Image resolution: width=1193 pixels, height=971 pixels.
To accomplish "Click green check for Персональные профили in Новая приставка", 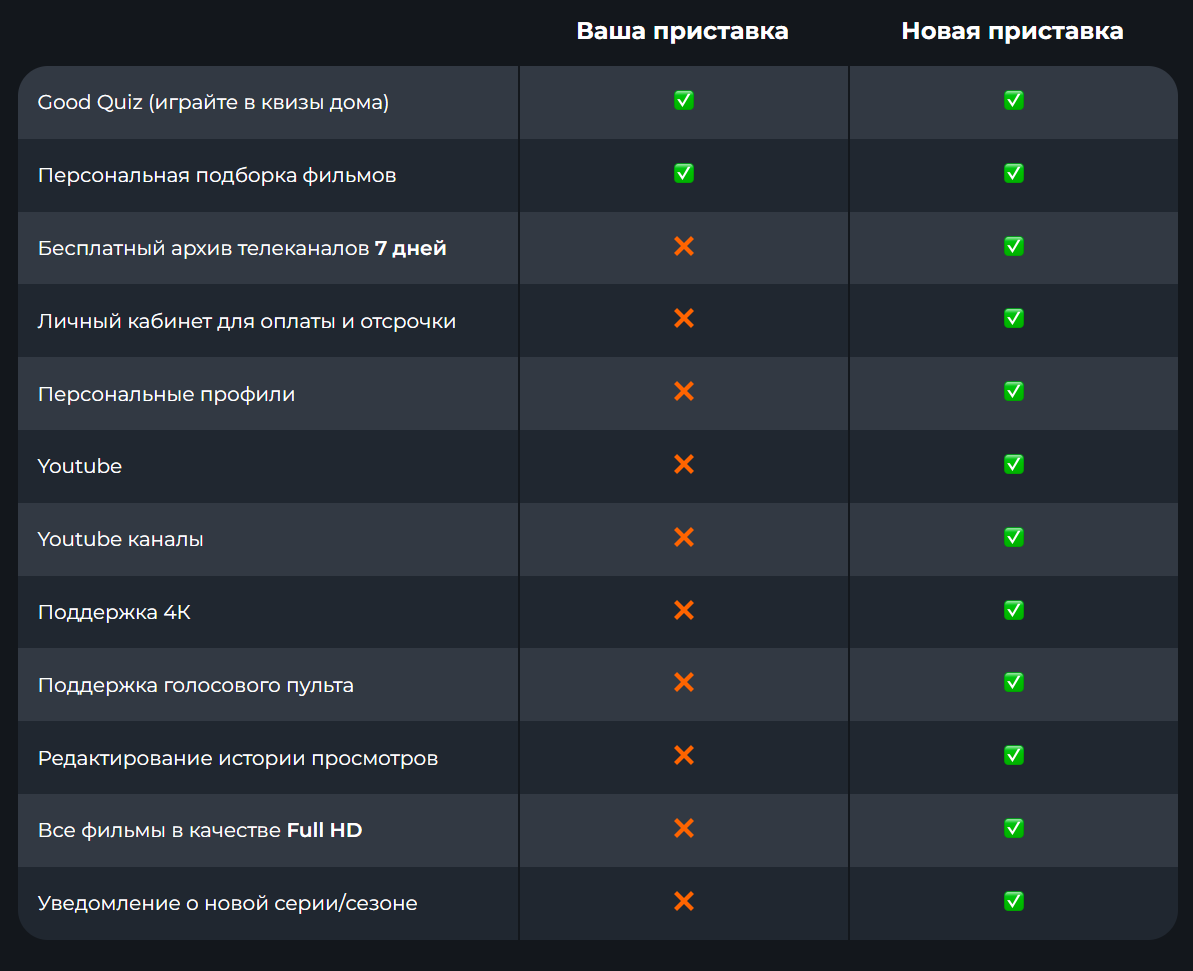I will coord(1013,391).
